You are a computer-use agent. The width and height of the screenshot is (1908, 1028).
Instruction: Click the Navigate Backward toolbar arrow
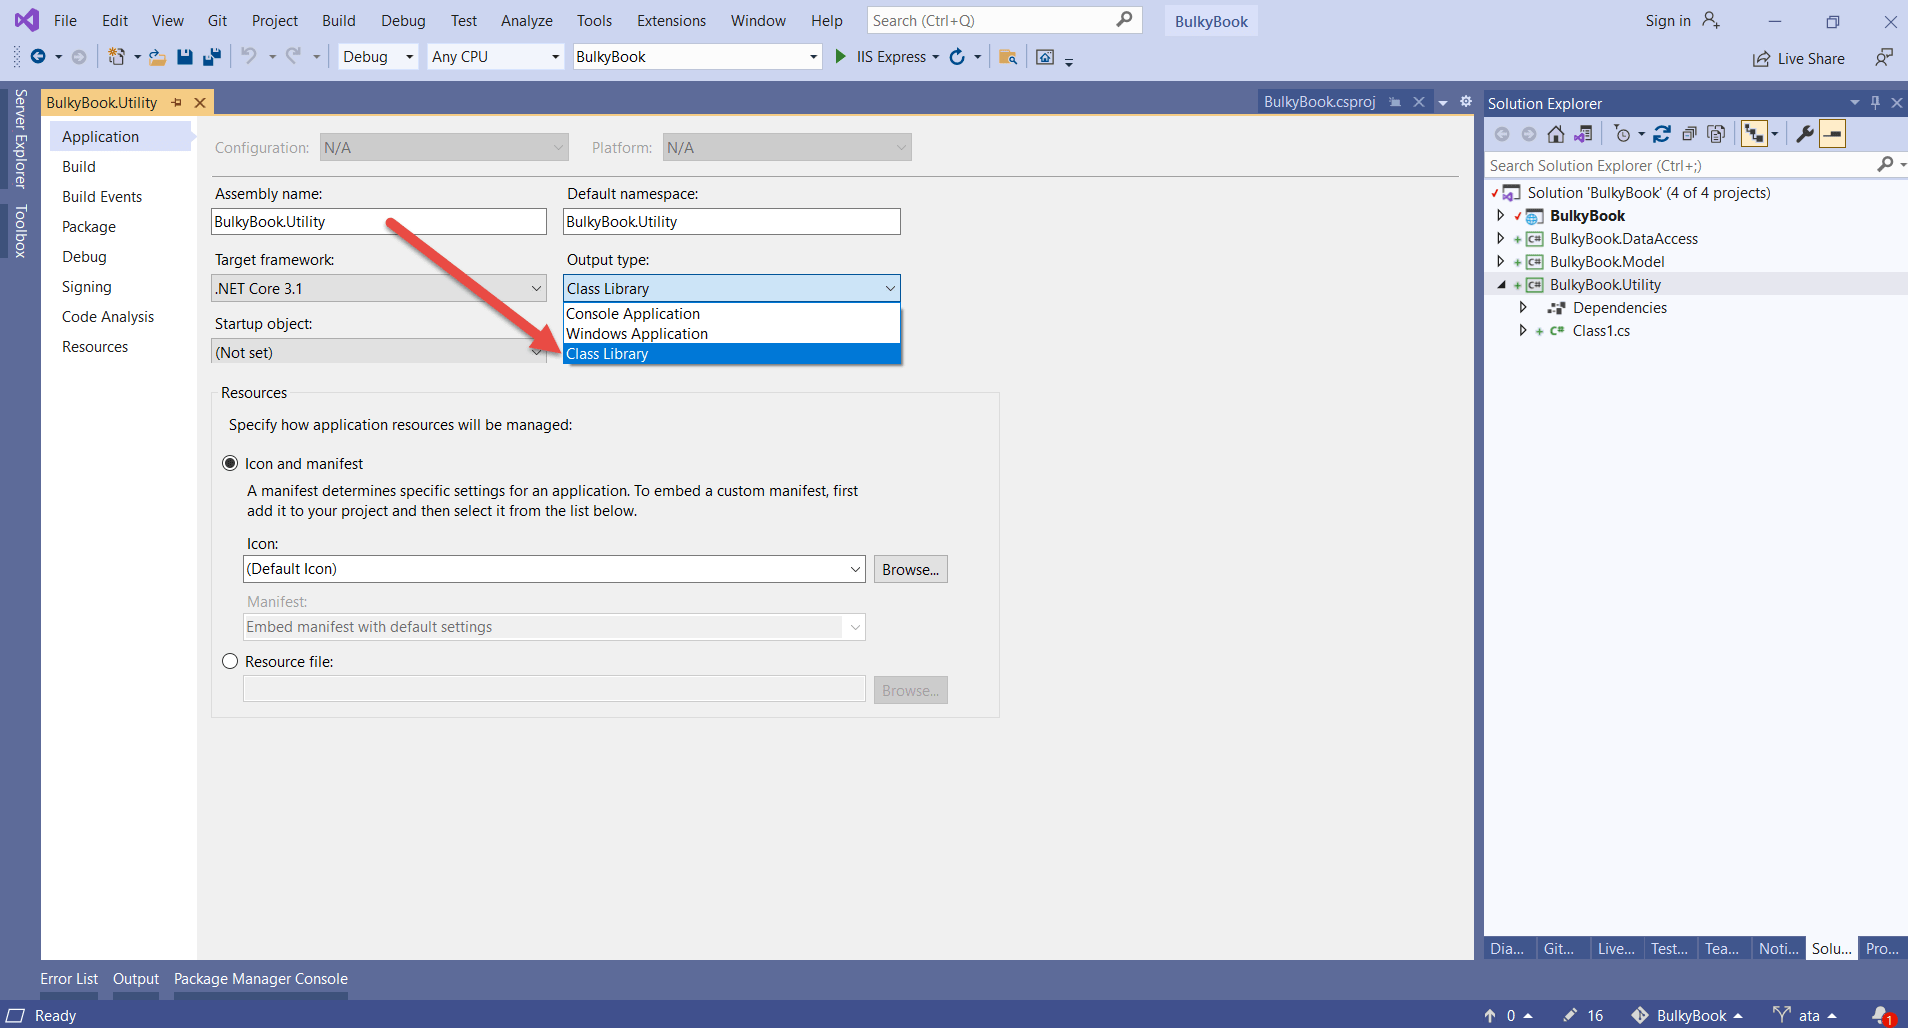(x=38, y=57)
